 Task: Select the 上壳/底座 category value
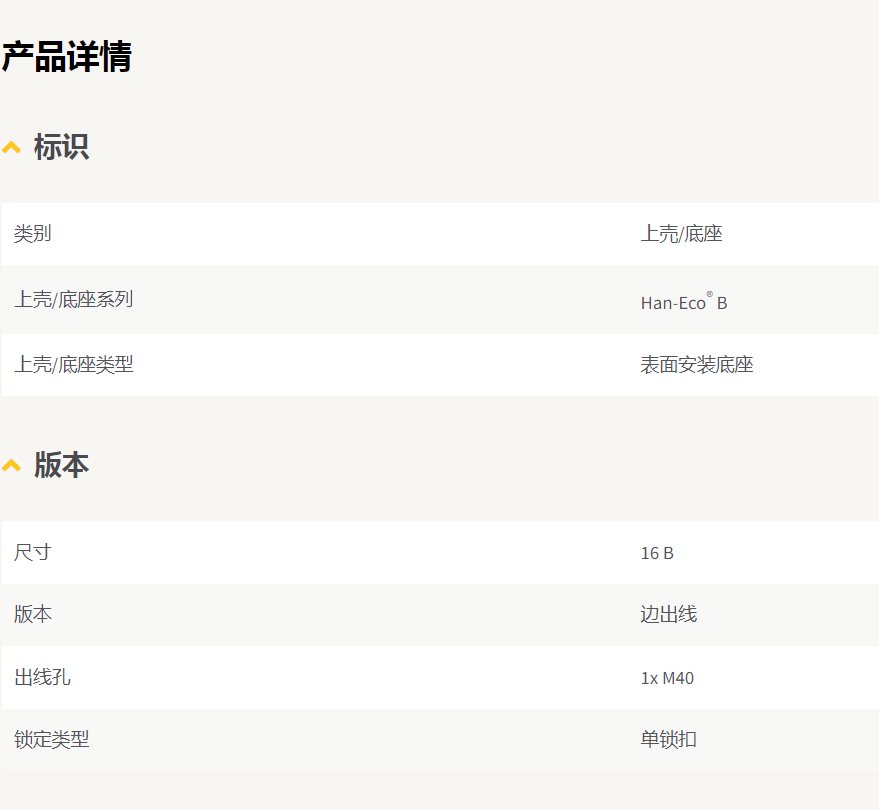[x=681, y=234]
